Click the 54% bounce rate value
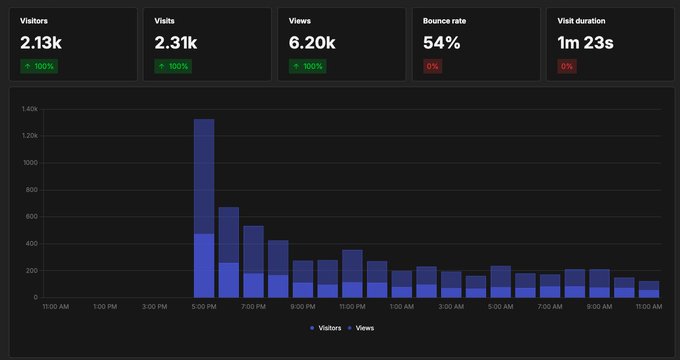This screenshot has height=360, width=680. (x=441, y=43)
